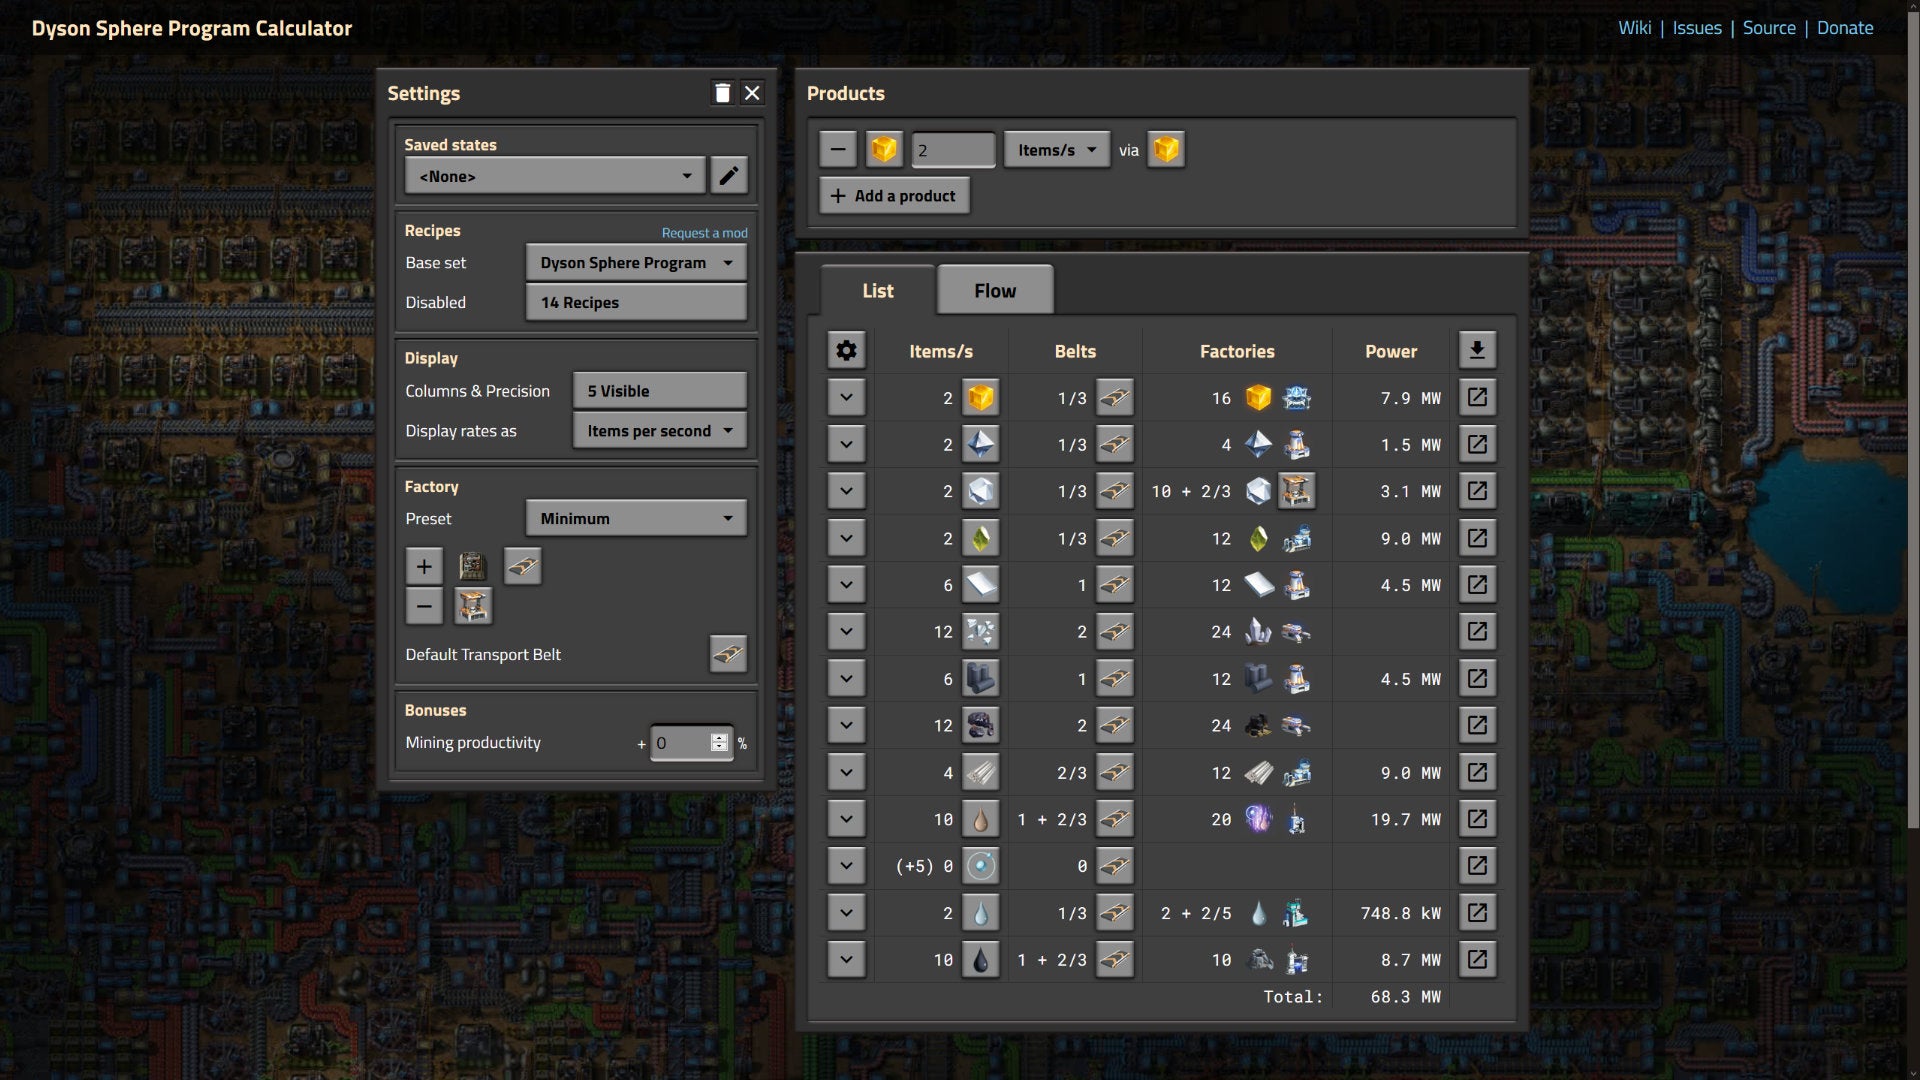
Task: Click the plus button under Factory preset
Action: [424, 566]
